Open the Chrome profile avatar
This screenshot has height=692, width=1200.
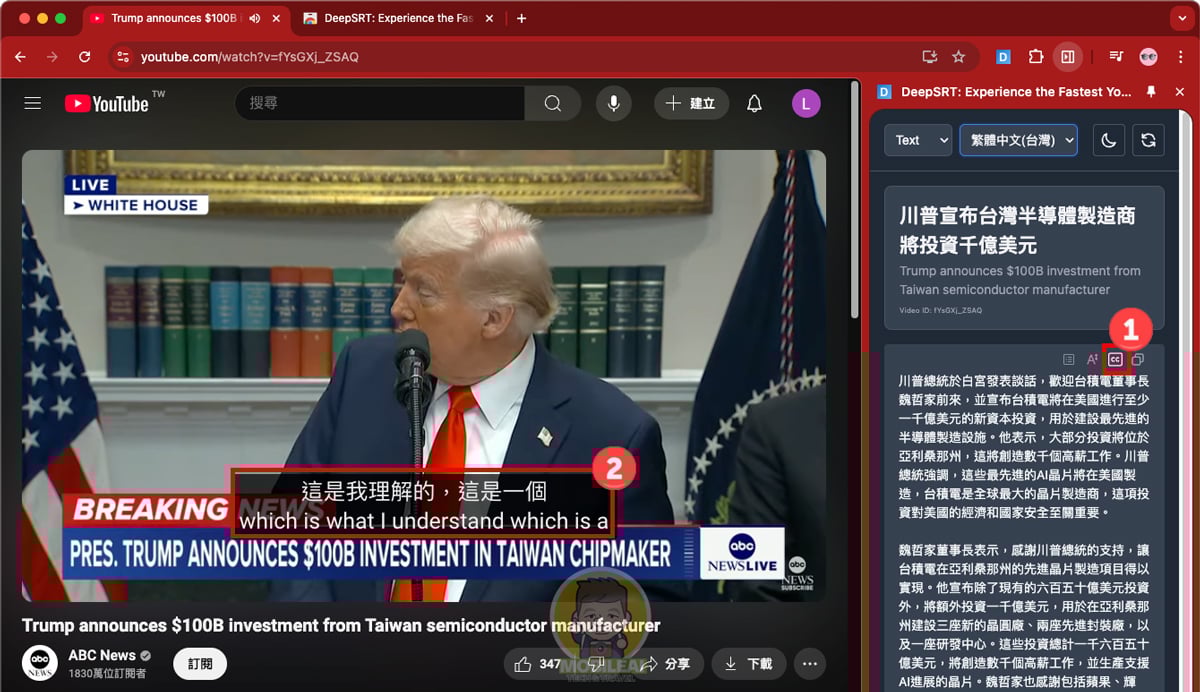1148,57
